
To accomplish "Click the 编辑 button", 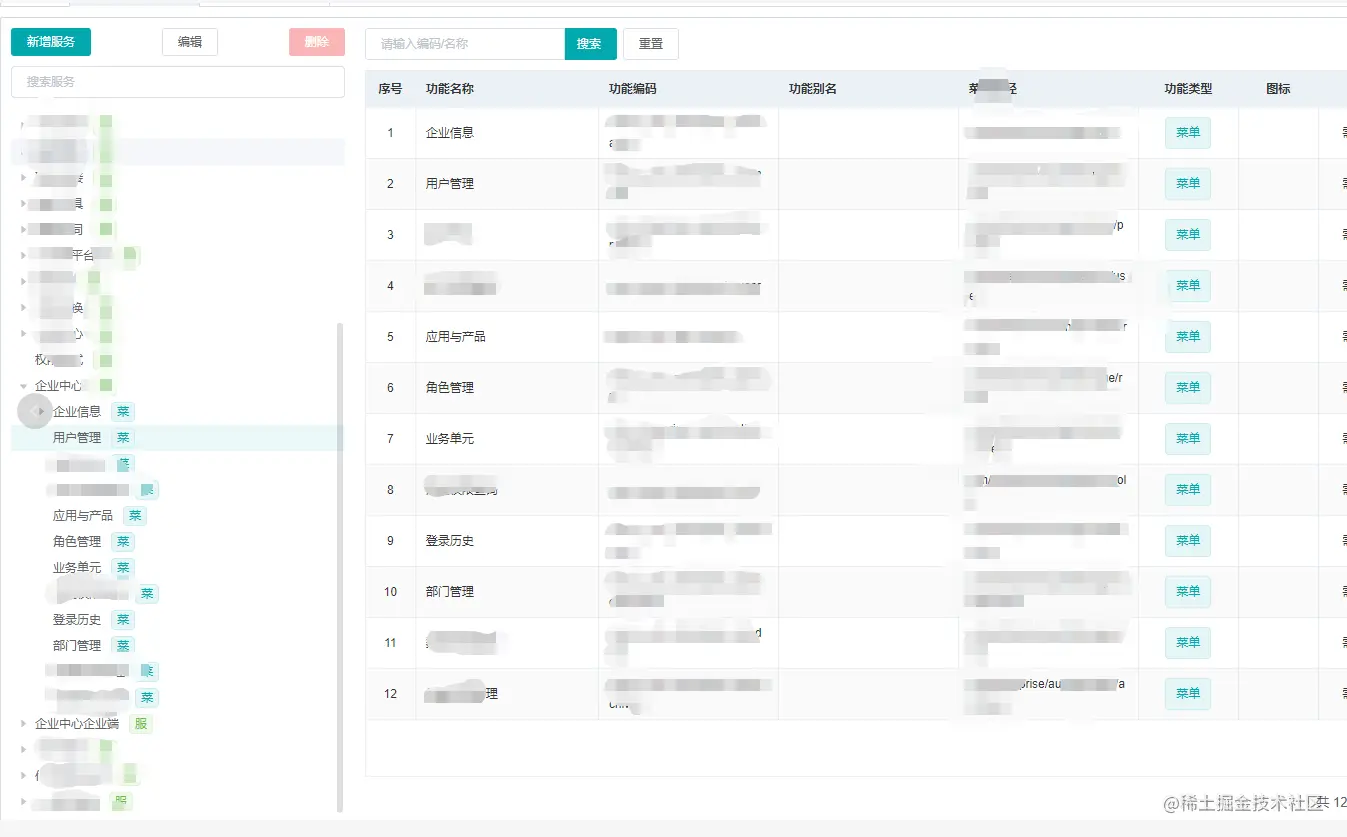I will (190, 42).
